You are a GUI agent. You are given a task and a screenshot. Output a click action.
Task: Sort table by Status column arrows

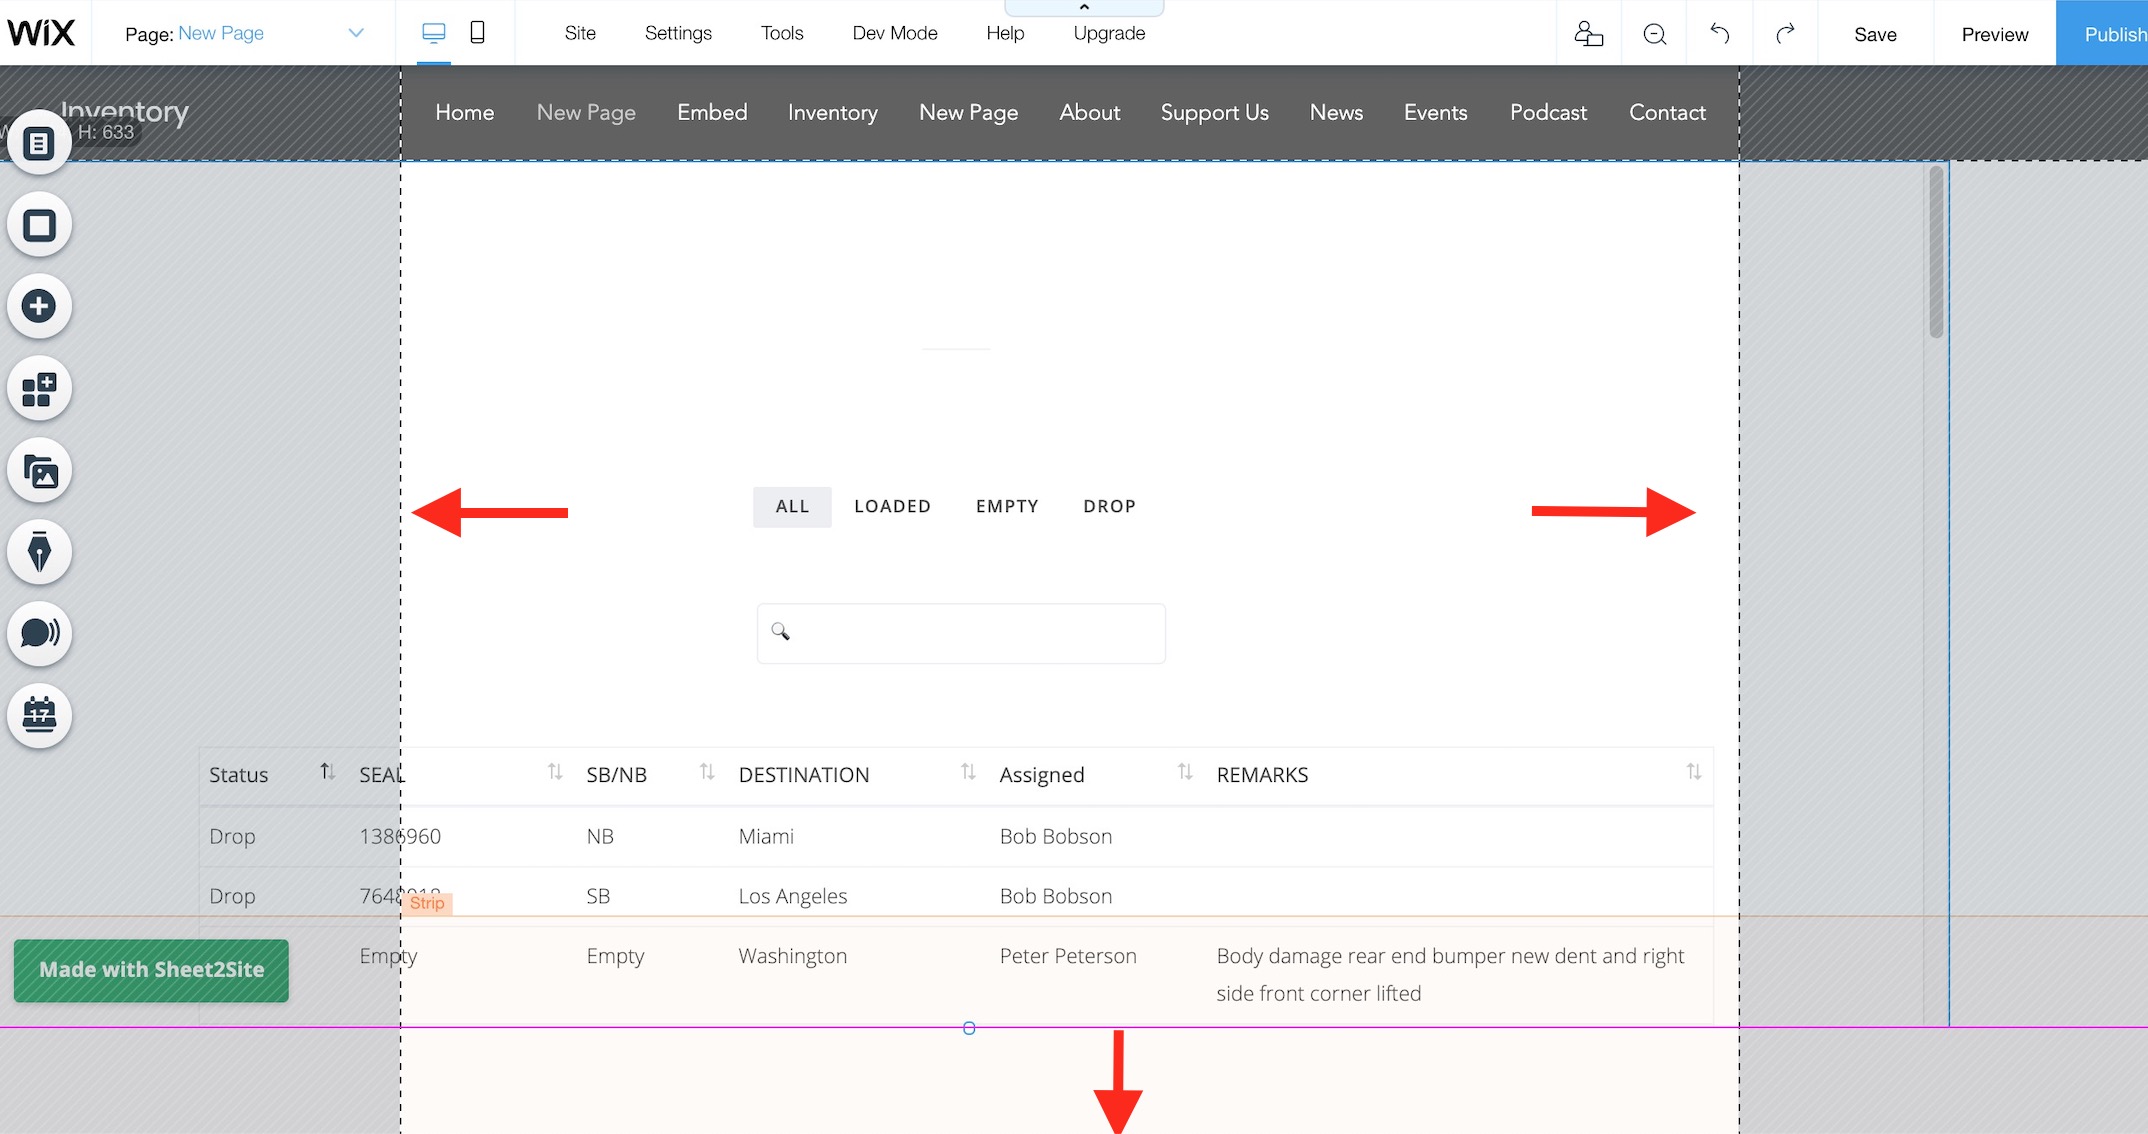click(326, 772)
